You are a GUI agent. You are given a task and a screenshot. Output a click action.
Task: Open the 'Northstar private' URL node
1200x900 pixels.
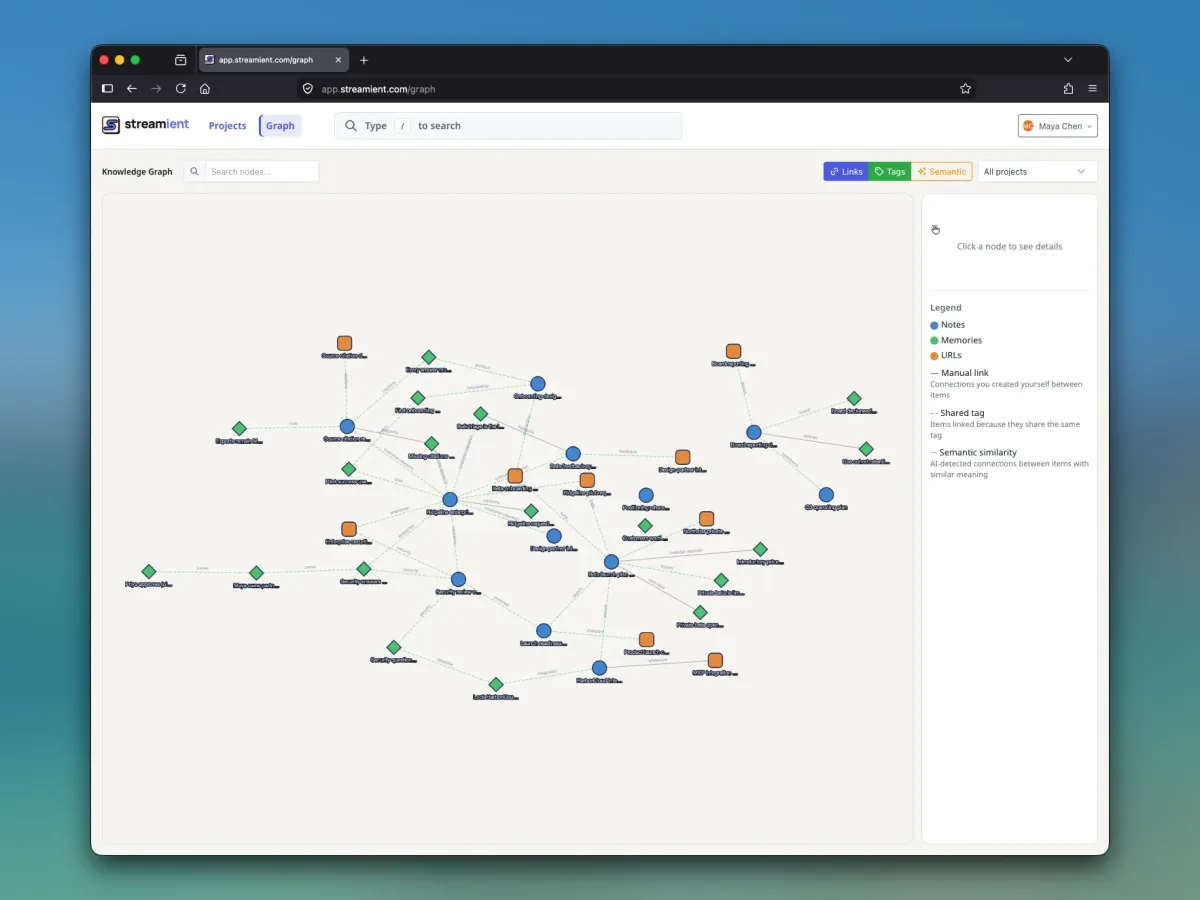point(707,518)
